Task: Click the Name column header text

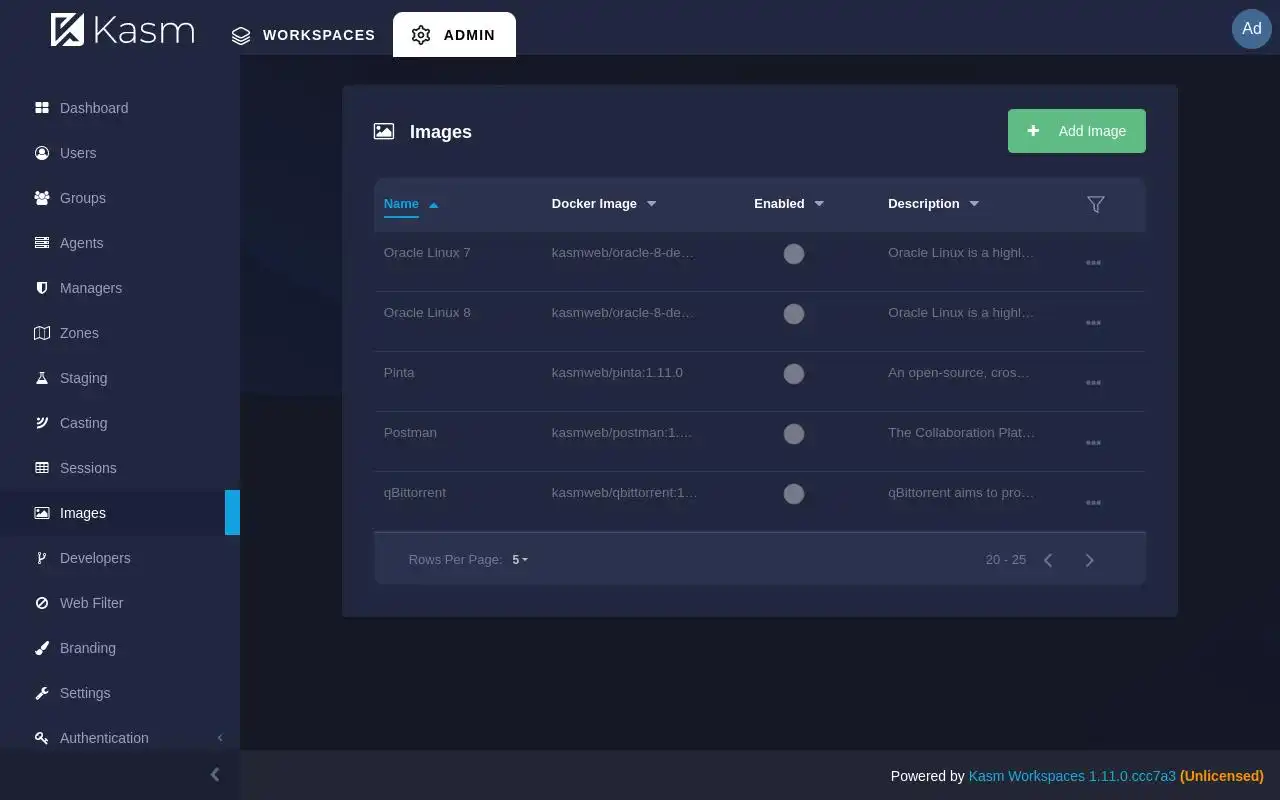Action: [401, 204]
